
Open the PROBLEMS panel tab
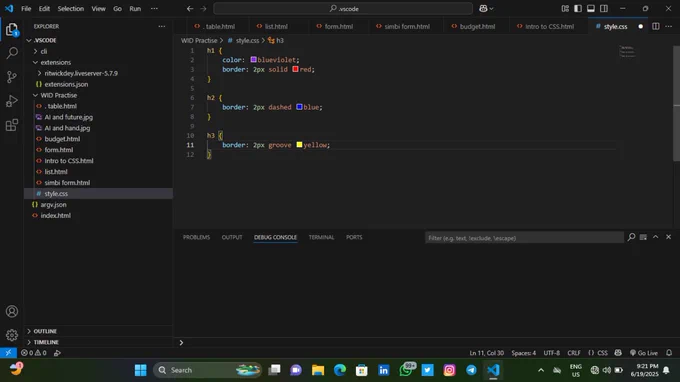pyautogui.click(x=196, y=237)
